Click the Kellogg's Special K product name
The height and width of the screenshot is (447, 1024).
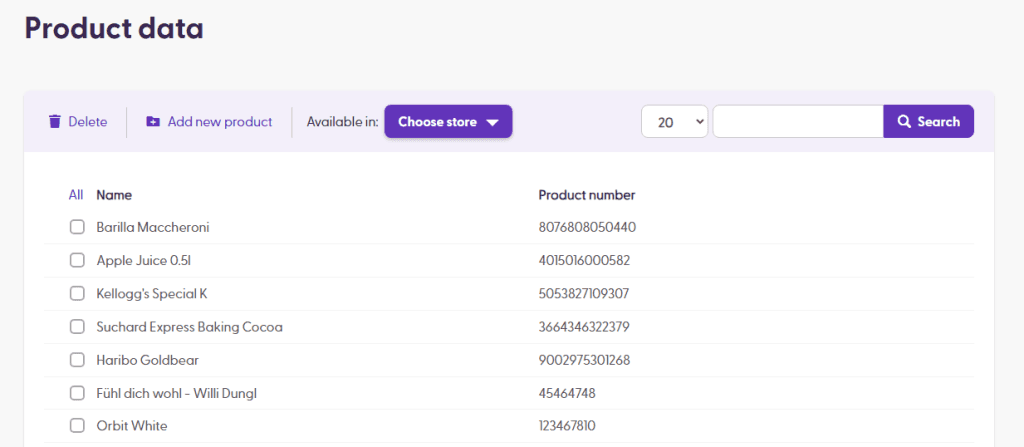click(x=152, y=293)
